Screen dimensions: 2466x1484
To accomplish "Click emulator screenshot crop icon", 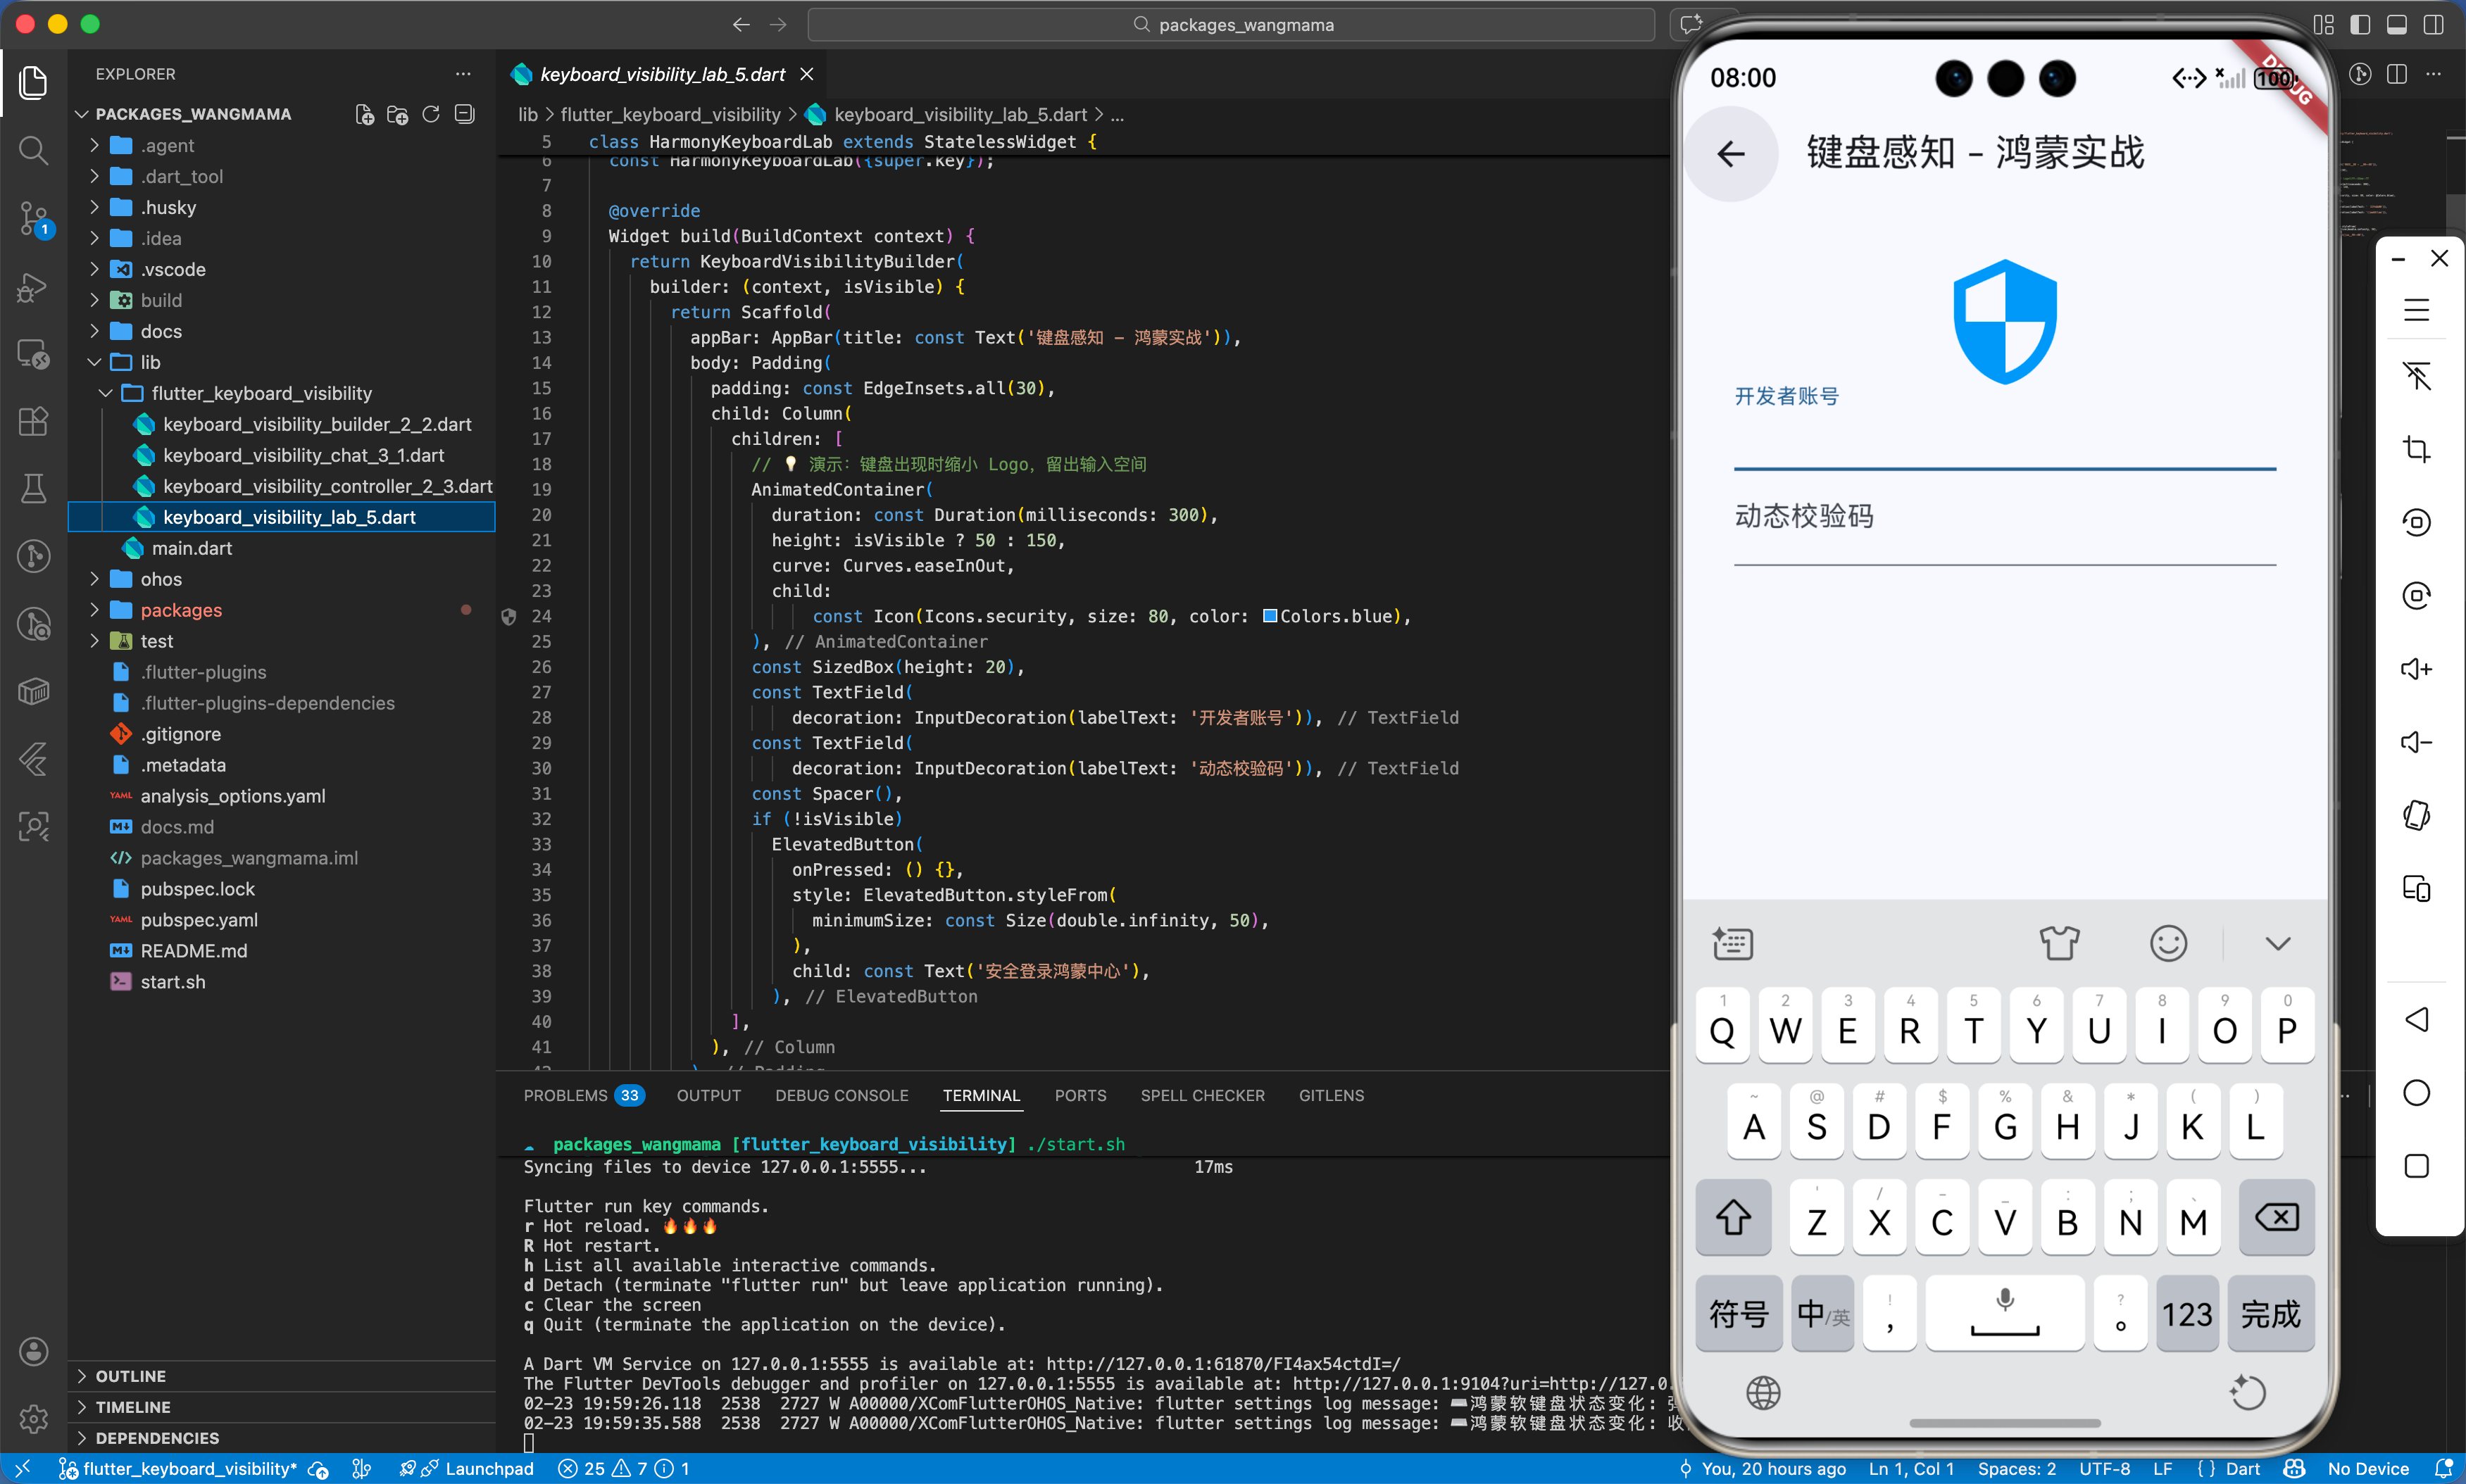I will pos(2416,449).
